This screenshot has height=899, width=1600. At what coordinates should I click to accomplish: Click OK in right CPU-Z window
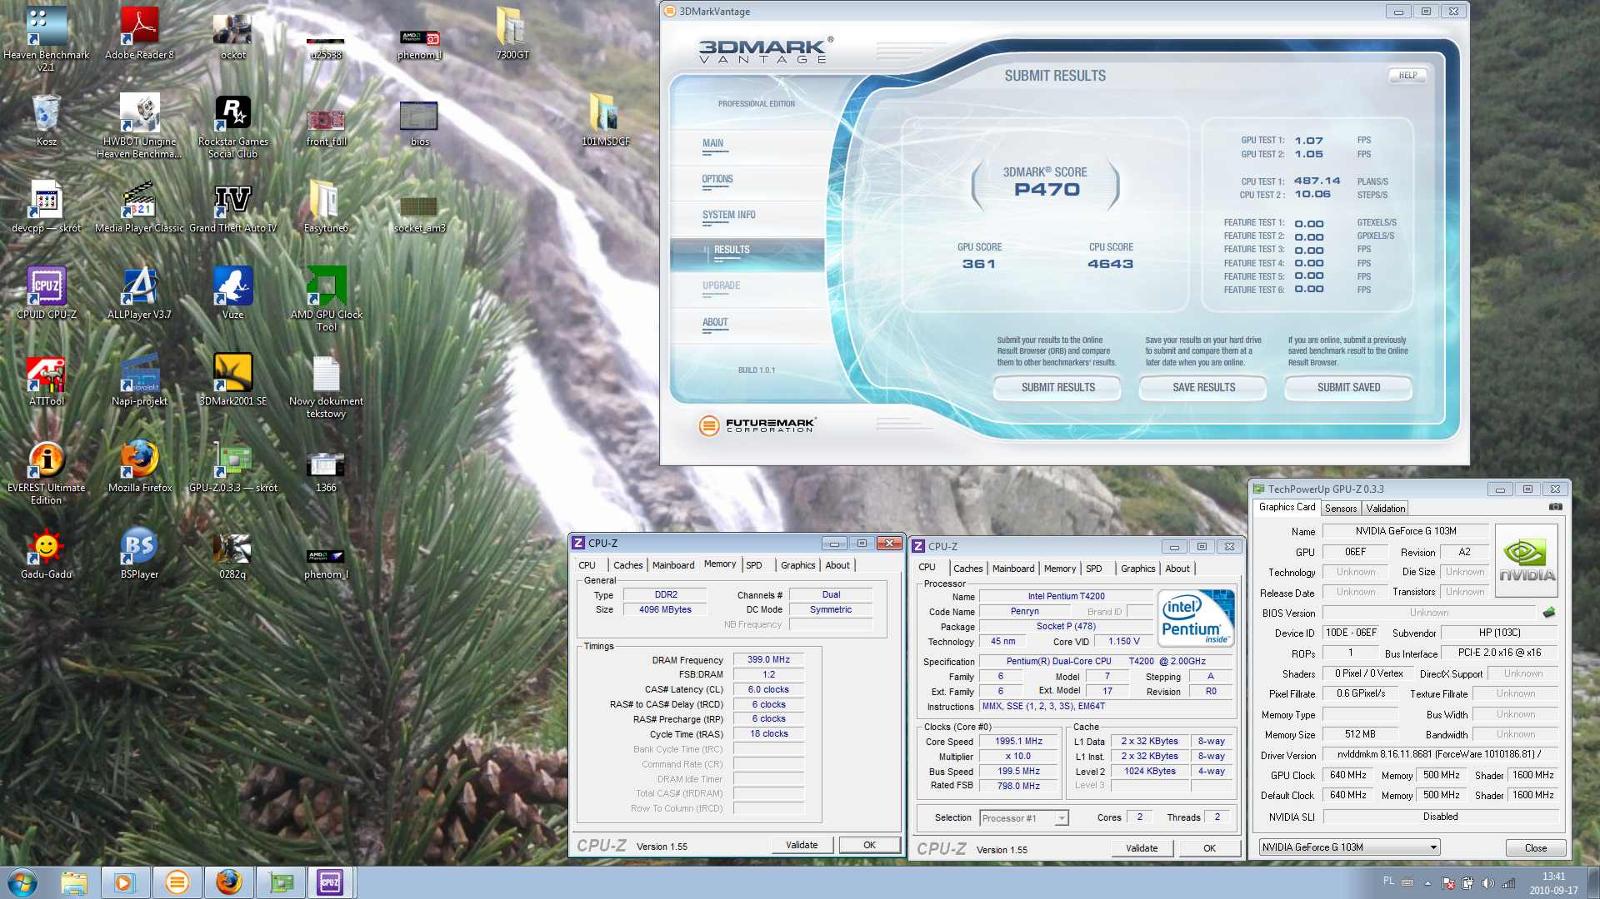pos(1209,848)
